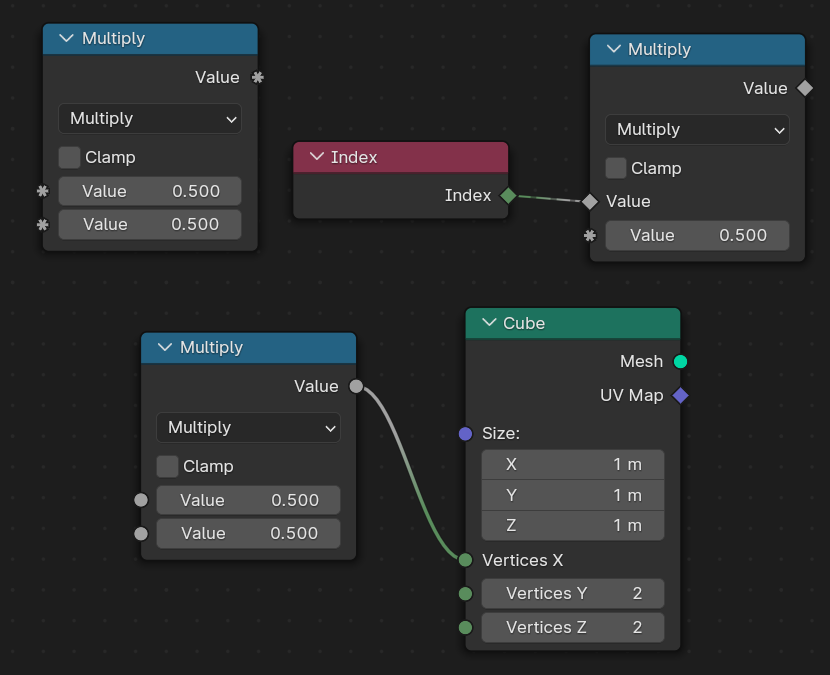Viewport: 830px width, 675px height.
Task: Edit first Value field in bottom Multiply
Action: click(x=248, y=500)
